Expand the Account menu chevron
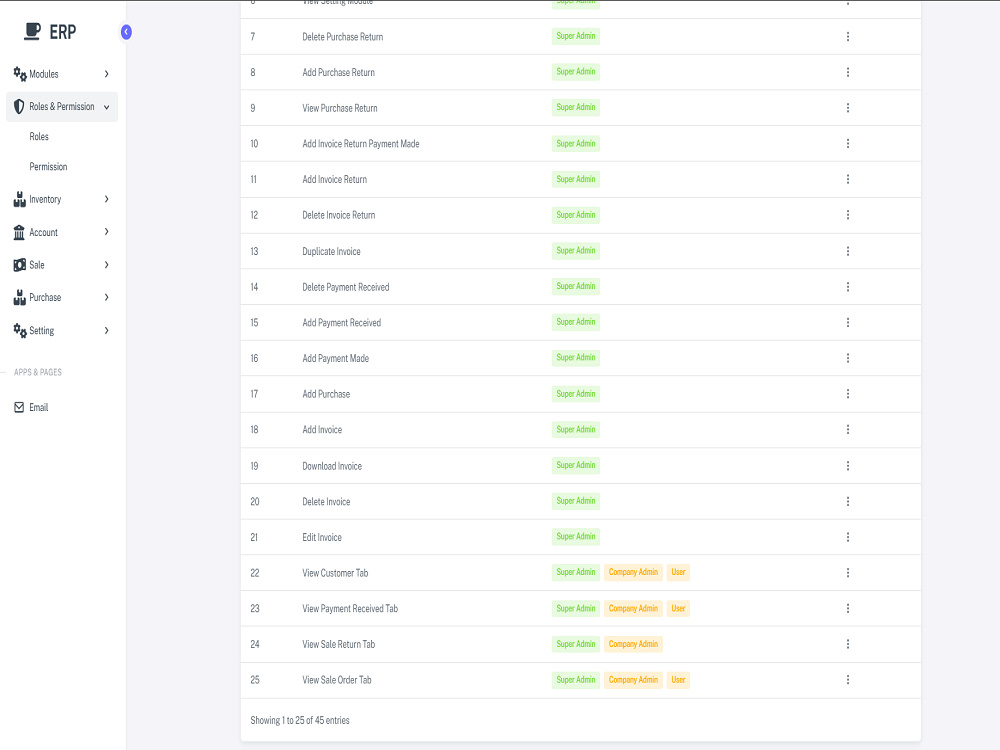 [x=107, y=232]
